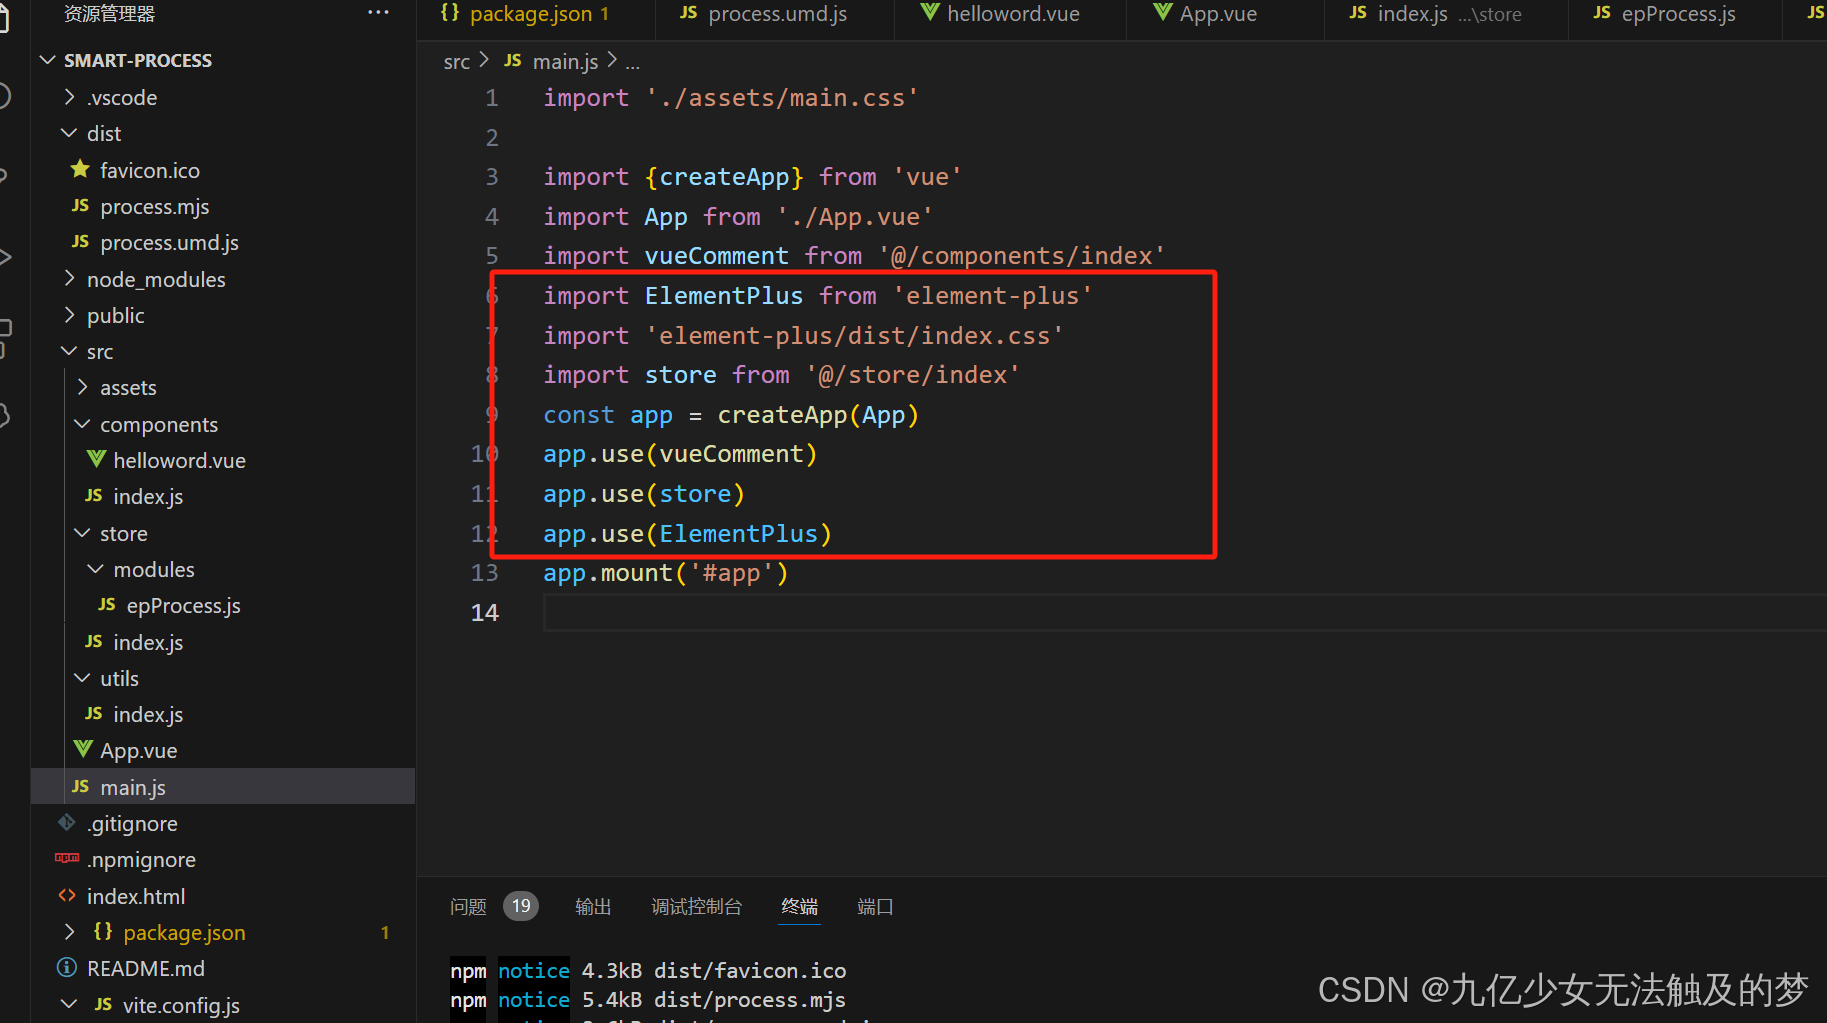The height and width of the screenshot is (1023, 1827).
Task: Open App.vue in file tree
Action: click(x=138, y=750)
